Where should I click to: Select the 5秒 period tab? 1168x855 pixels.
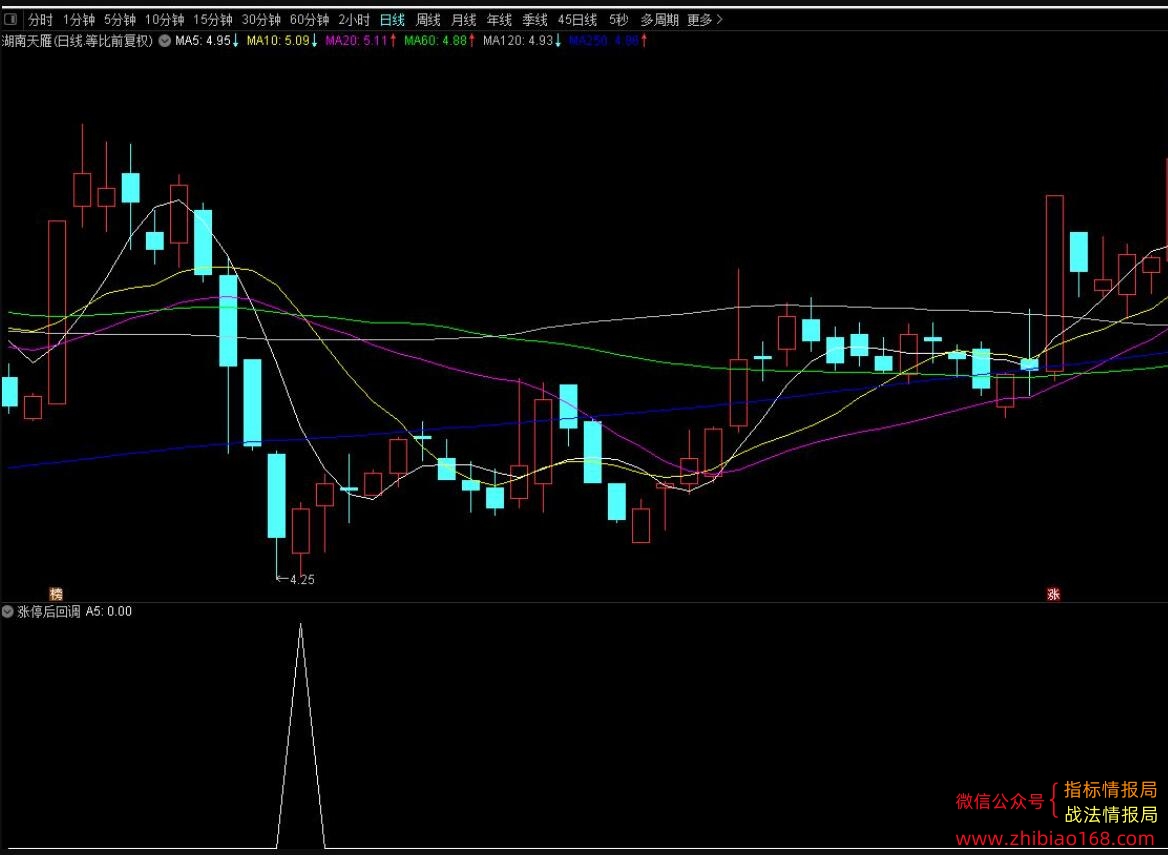click(x=618, y=20)
